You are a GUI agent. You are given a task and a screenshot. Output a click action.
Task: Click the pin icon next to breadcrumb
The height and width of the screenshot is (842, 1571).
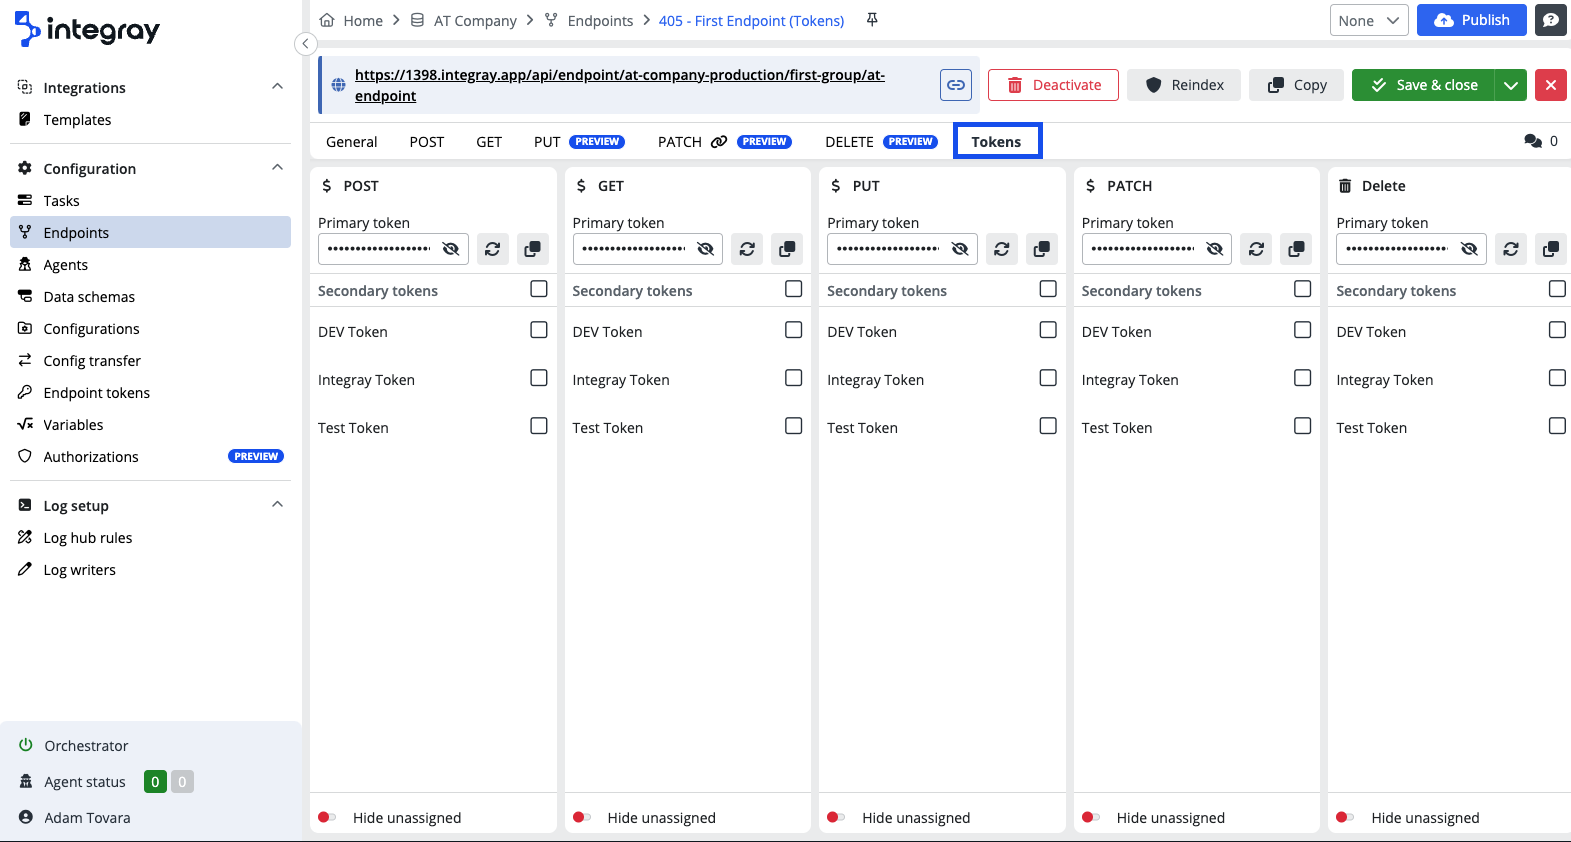coord(872,20)
